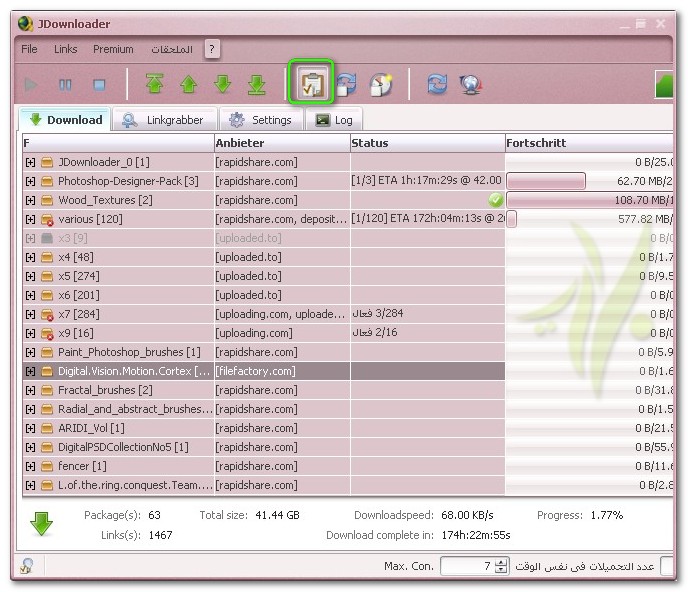Switch to the Linkgrabber tab
This screenshot has height=592, width=688.
pyautogui.click(x=164, y=120)
